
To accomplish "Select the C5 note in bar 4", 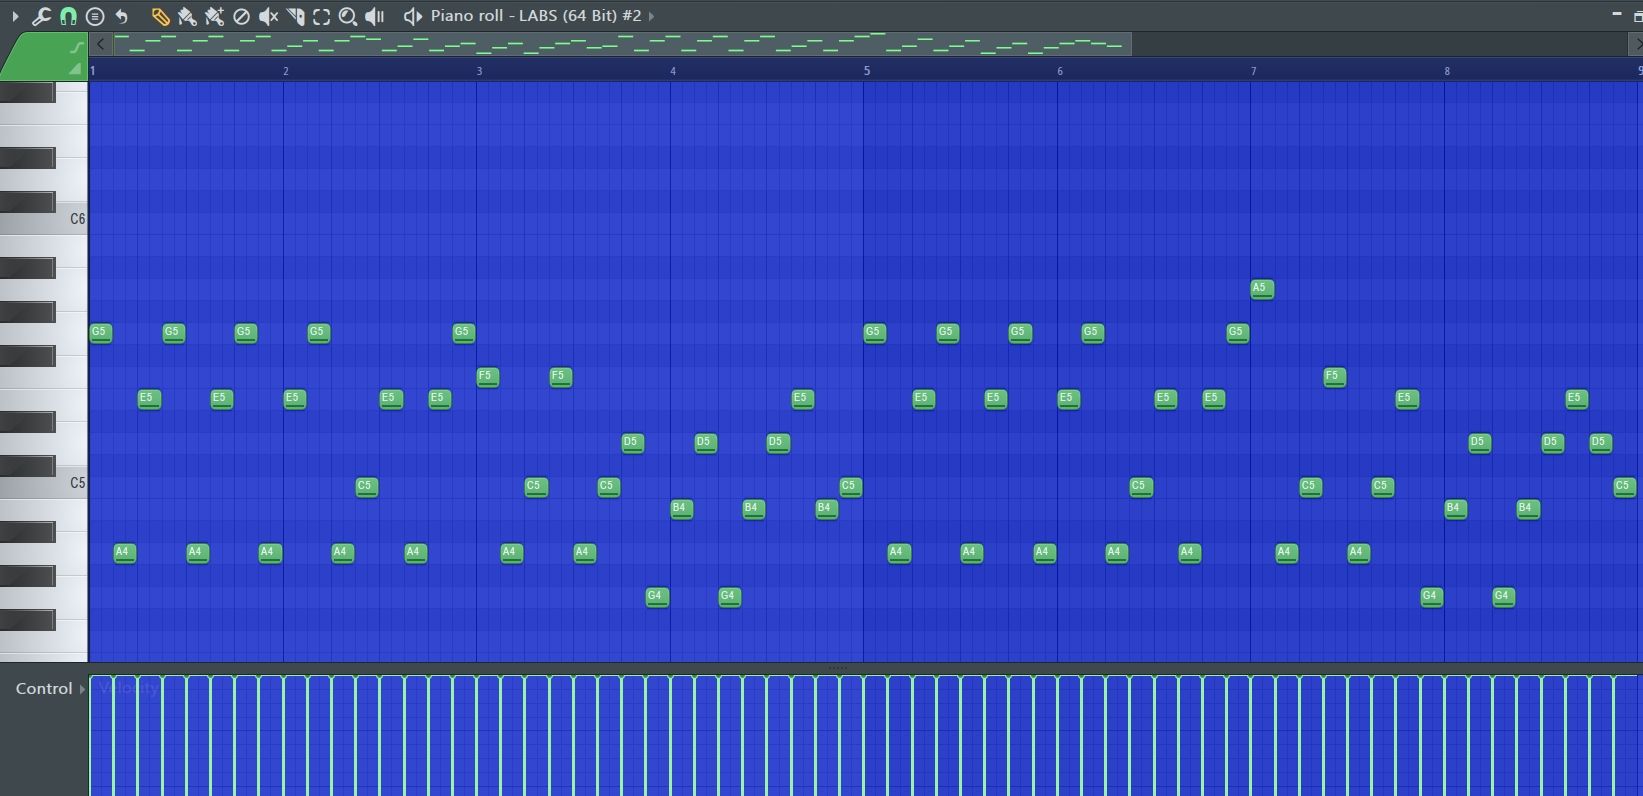I will (x=850, y=487).
